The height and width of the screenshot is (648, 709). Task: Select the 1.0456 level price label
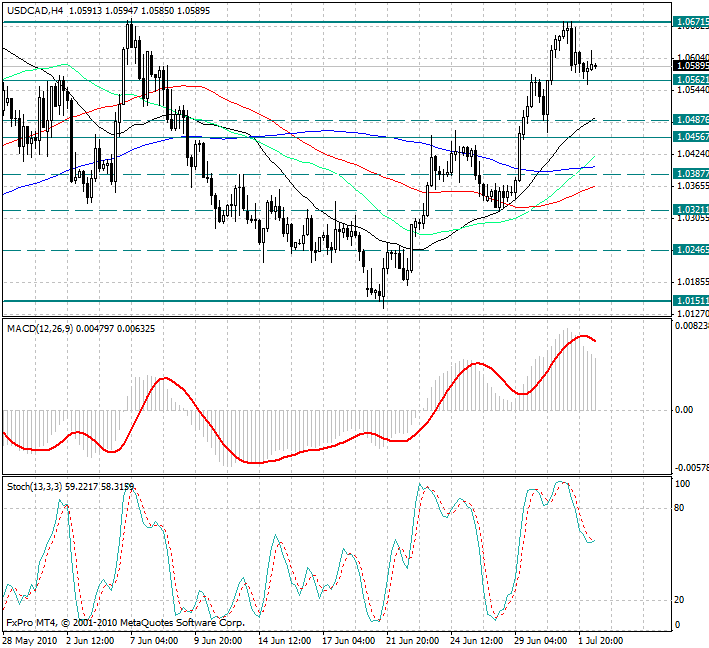[688, 136]
